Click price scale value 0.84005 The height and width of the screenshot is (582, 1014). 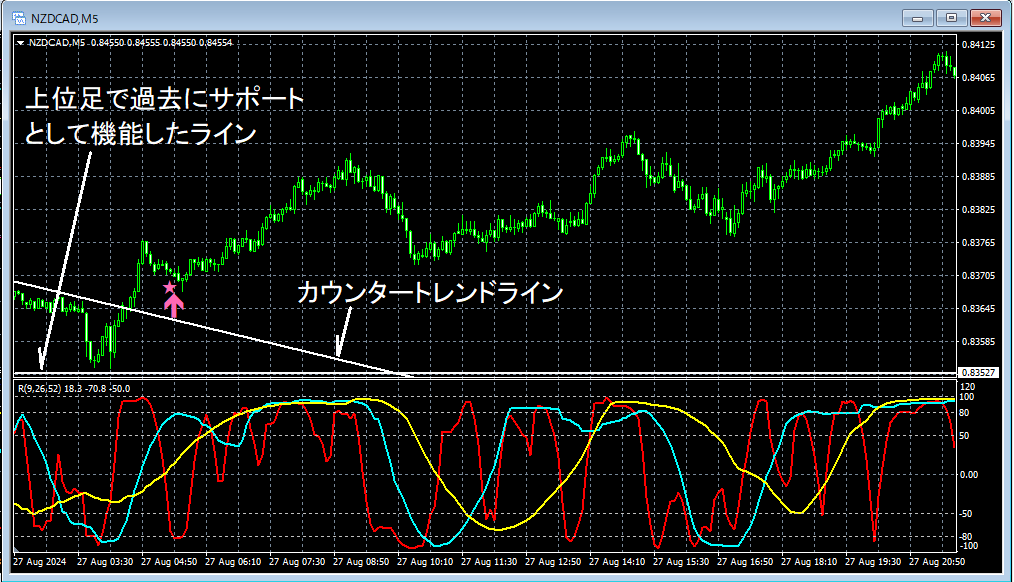coord(978,111)
